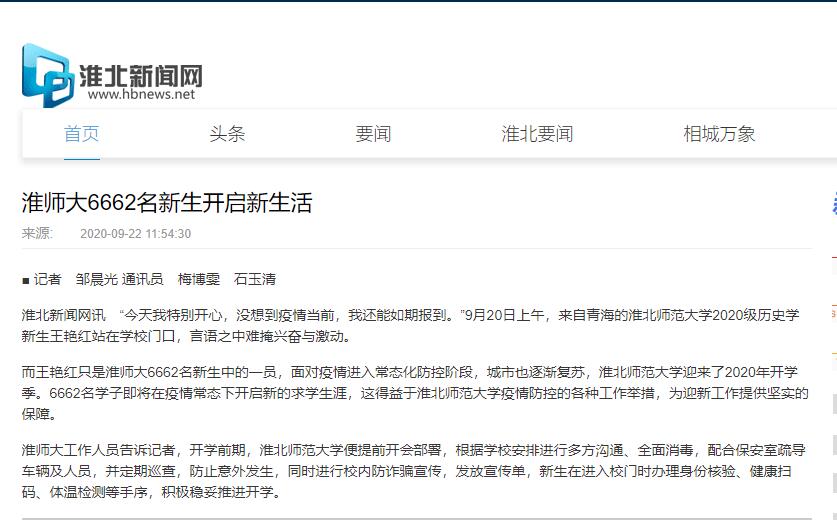Image resolution: width=837 pixels, height=520 pixels.
Task: Select the 淮北要闻 tab
Action: pos(537,134)
